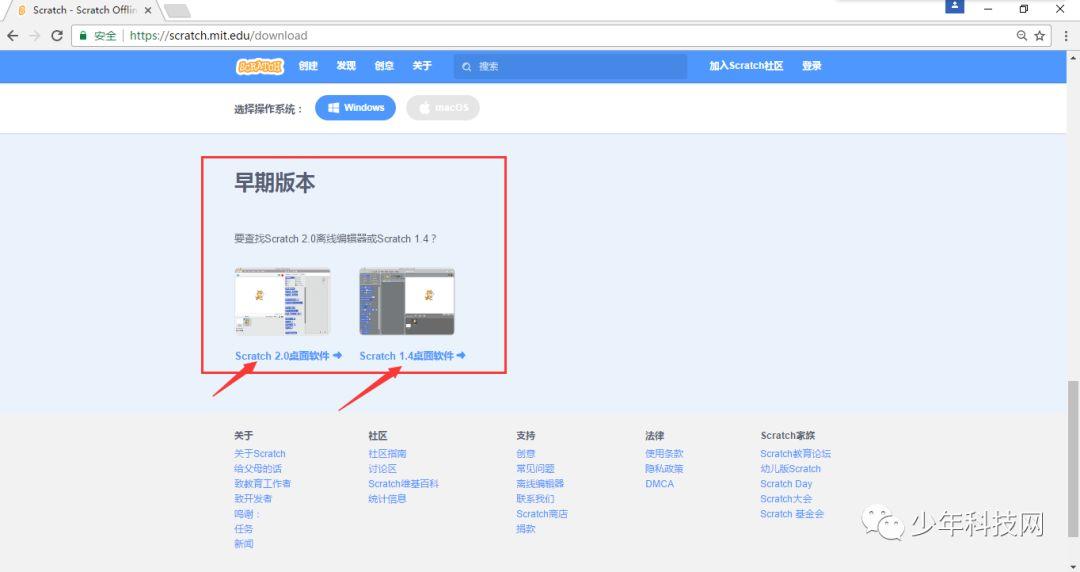The width and height of the screenshot is (1080, 572).
Task: Open the 隐私政策 footer link
Action: tap(664, 469)
